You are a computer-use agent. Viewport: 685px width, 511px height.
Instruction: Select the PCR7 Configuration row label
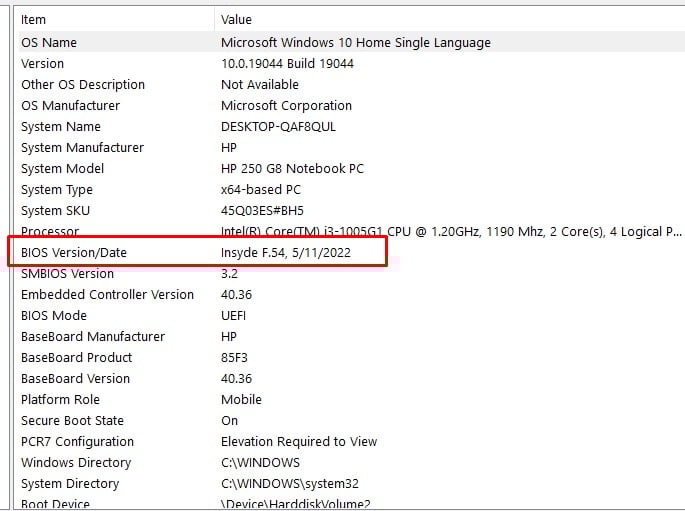(77, 442)
